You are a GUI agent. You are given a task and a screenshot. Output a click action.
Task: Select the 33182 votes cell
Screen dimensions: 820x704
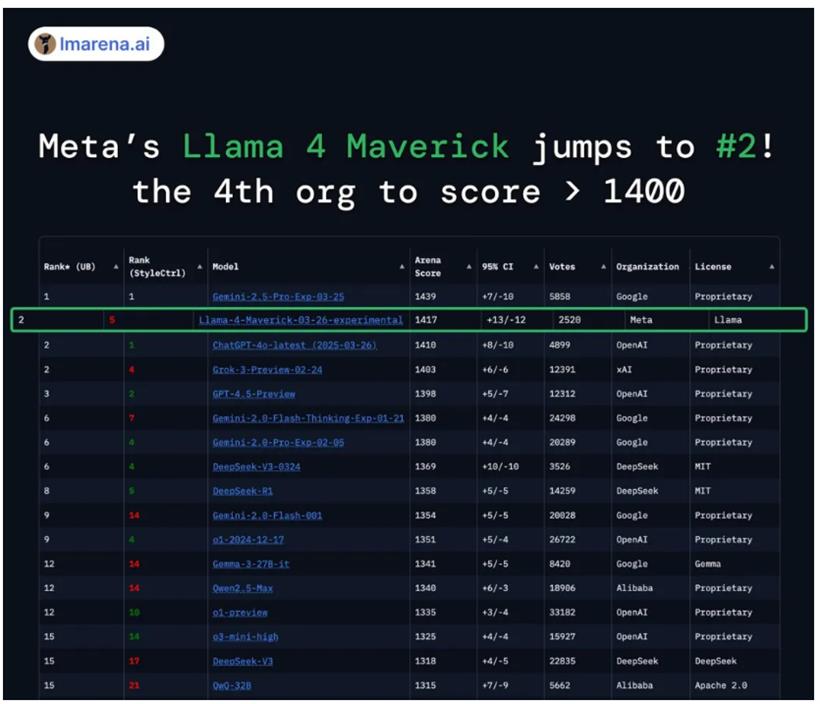[562, 612]
